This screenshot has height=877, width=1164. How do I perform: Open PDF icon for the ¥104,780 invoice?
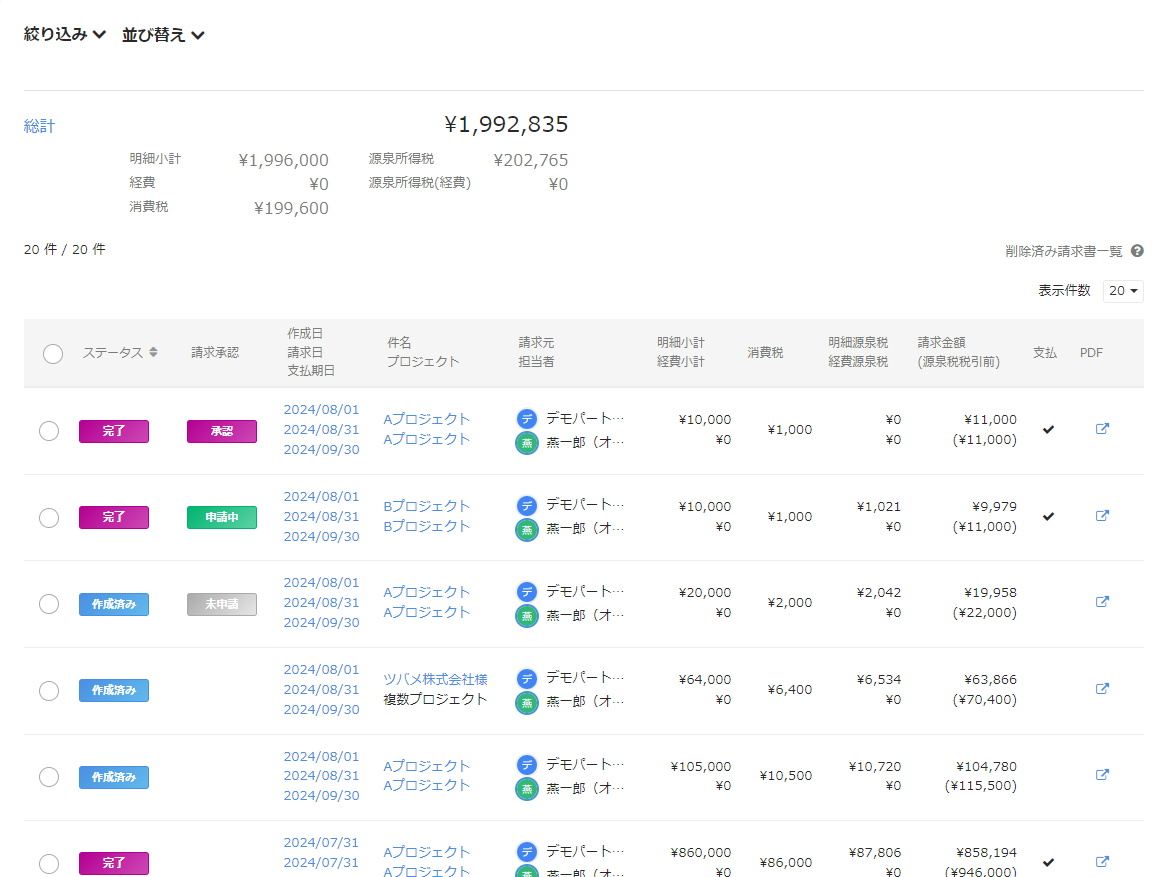(x=1102, y=775)
